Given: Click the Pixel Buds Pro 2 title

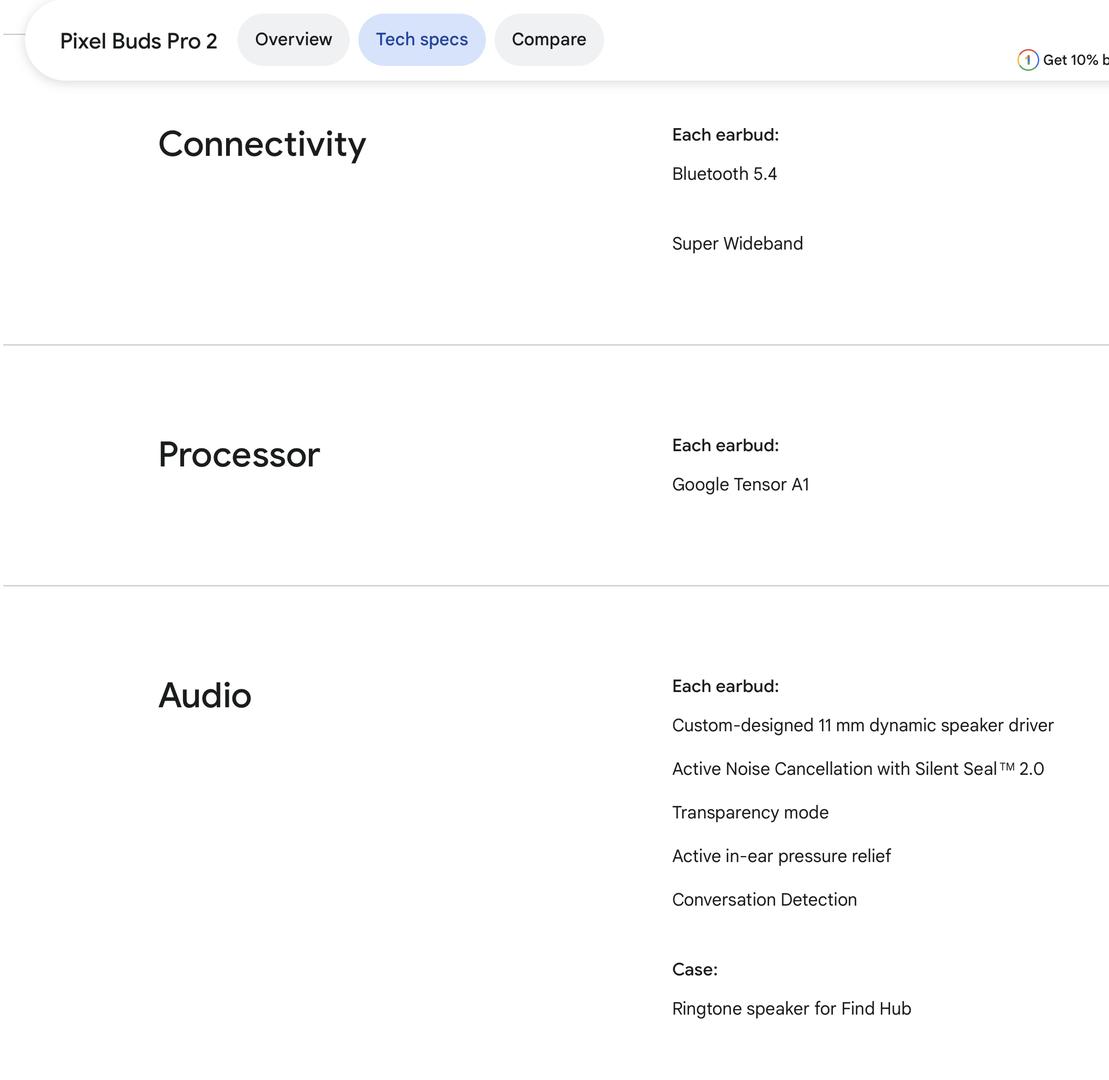Looking at the screenshot, I should pos(138,41).
